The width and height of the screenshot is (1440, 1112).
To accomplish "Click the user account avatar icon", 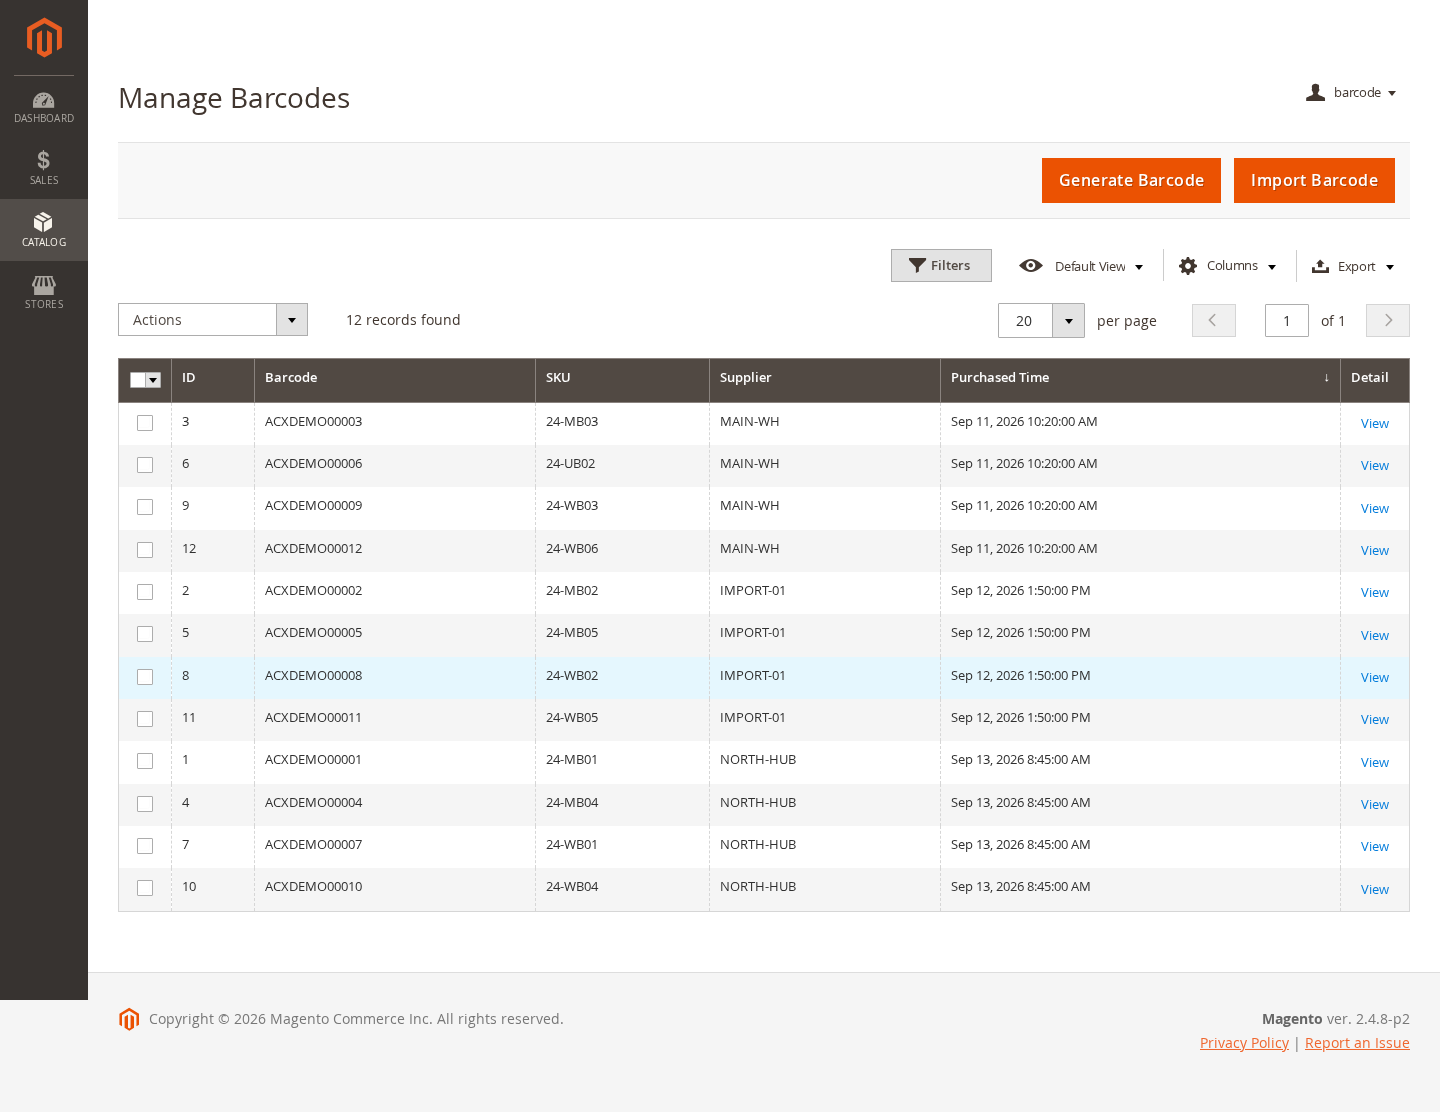I will coord(1316,93).
